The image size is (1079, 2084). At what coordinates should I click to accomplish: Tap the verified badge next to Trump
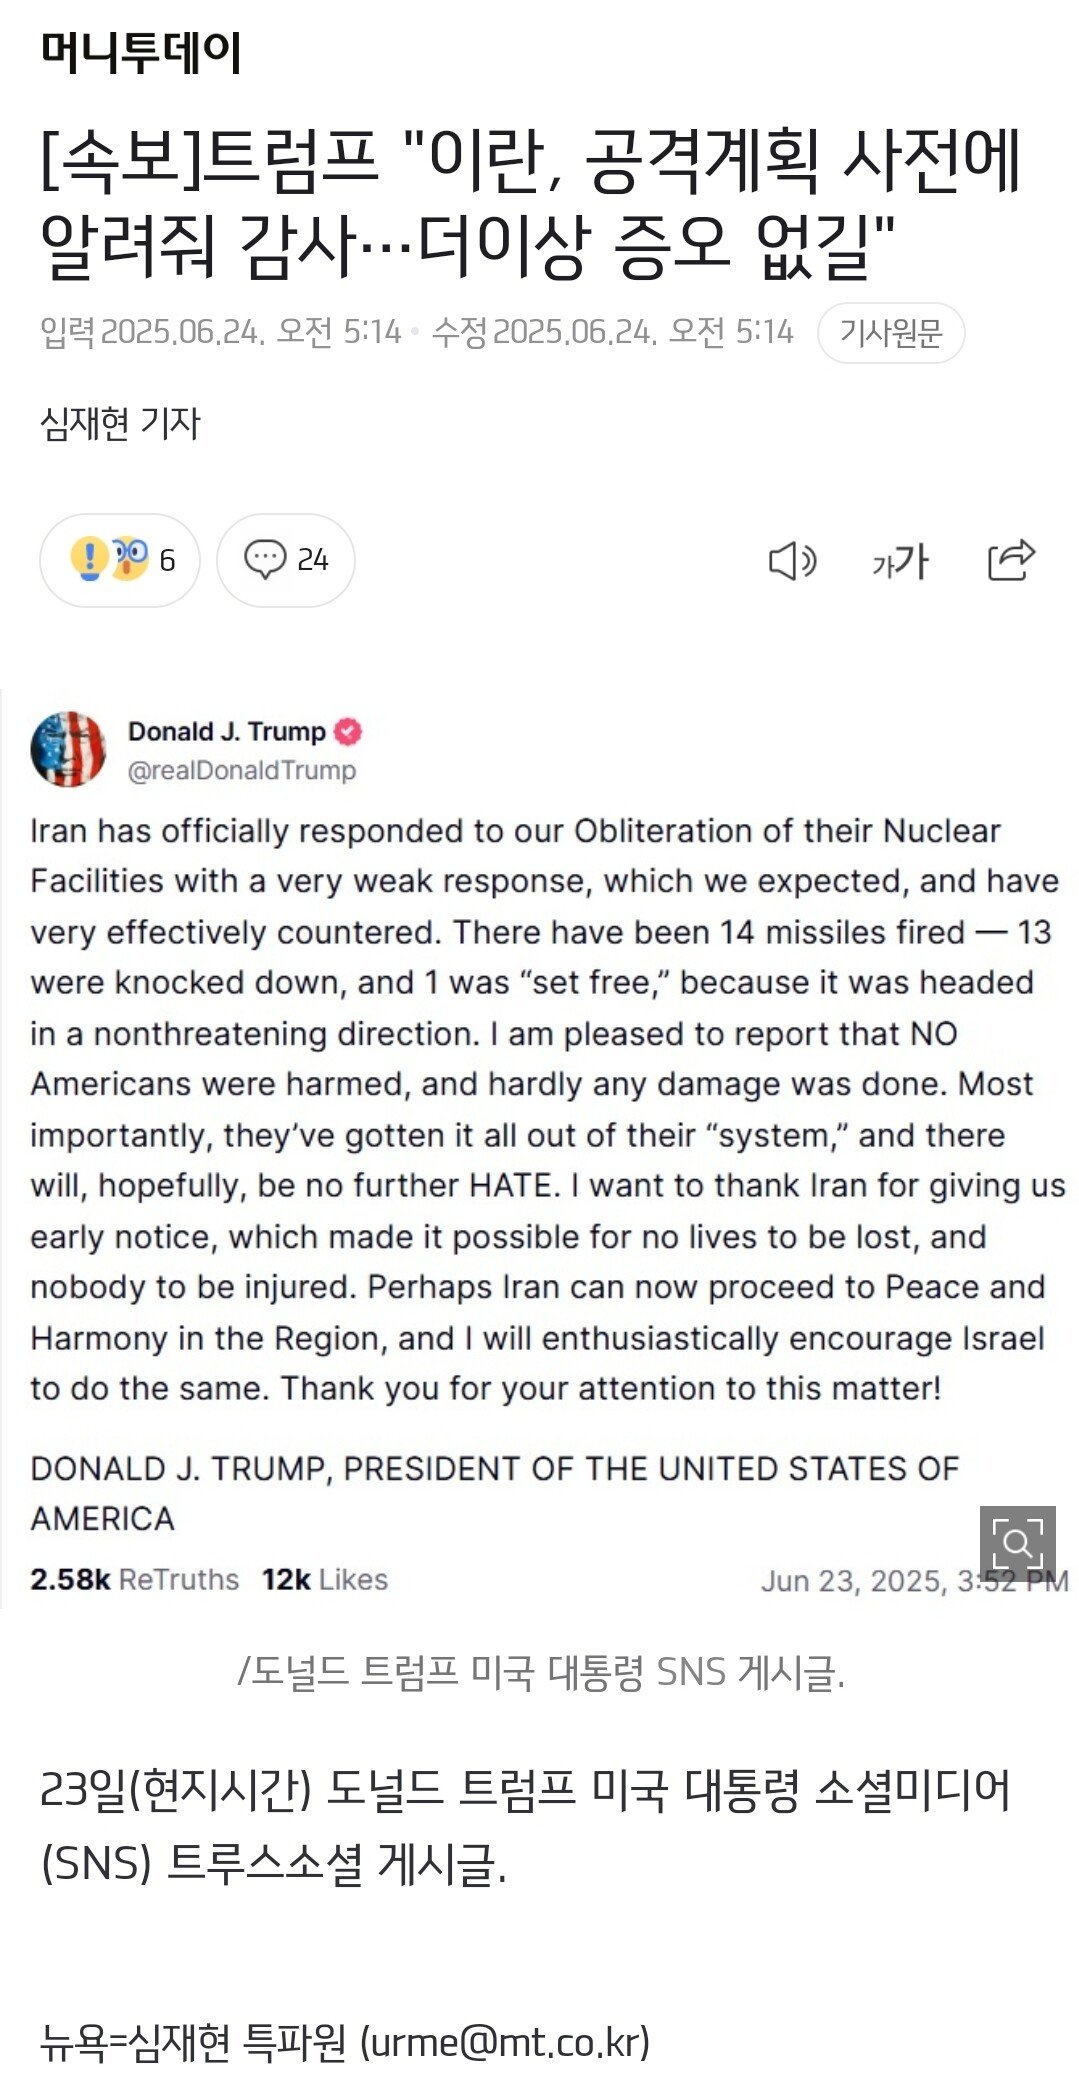coord(348,732)
